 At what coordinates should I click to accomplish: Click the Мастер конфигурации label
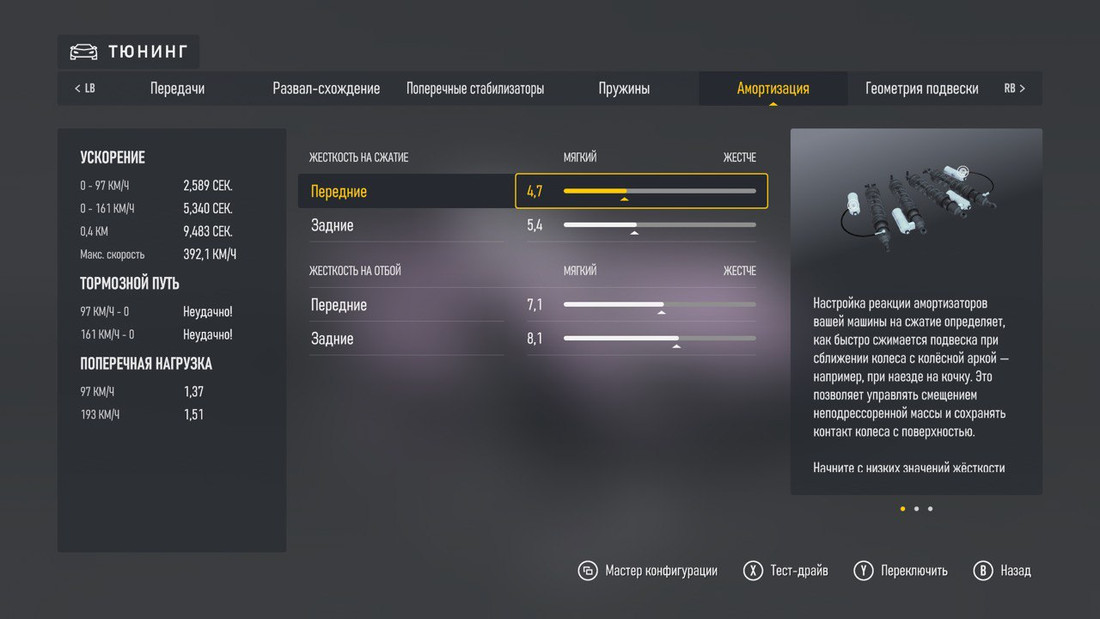pos(662,571)
